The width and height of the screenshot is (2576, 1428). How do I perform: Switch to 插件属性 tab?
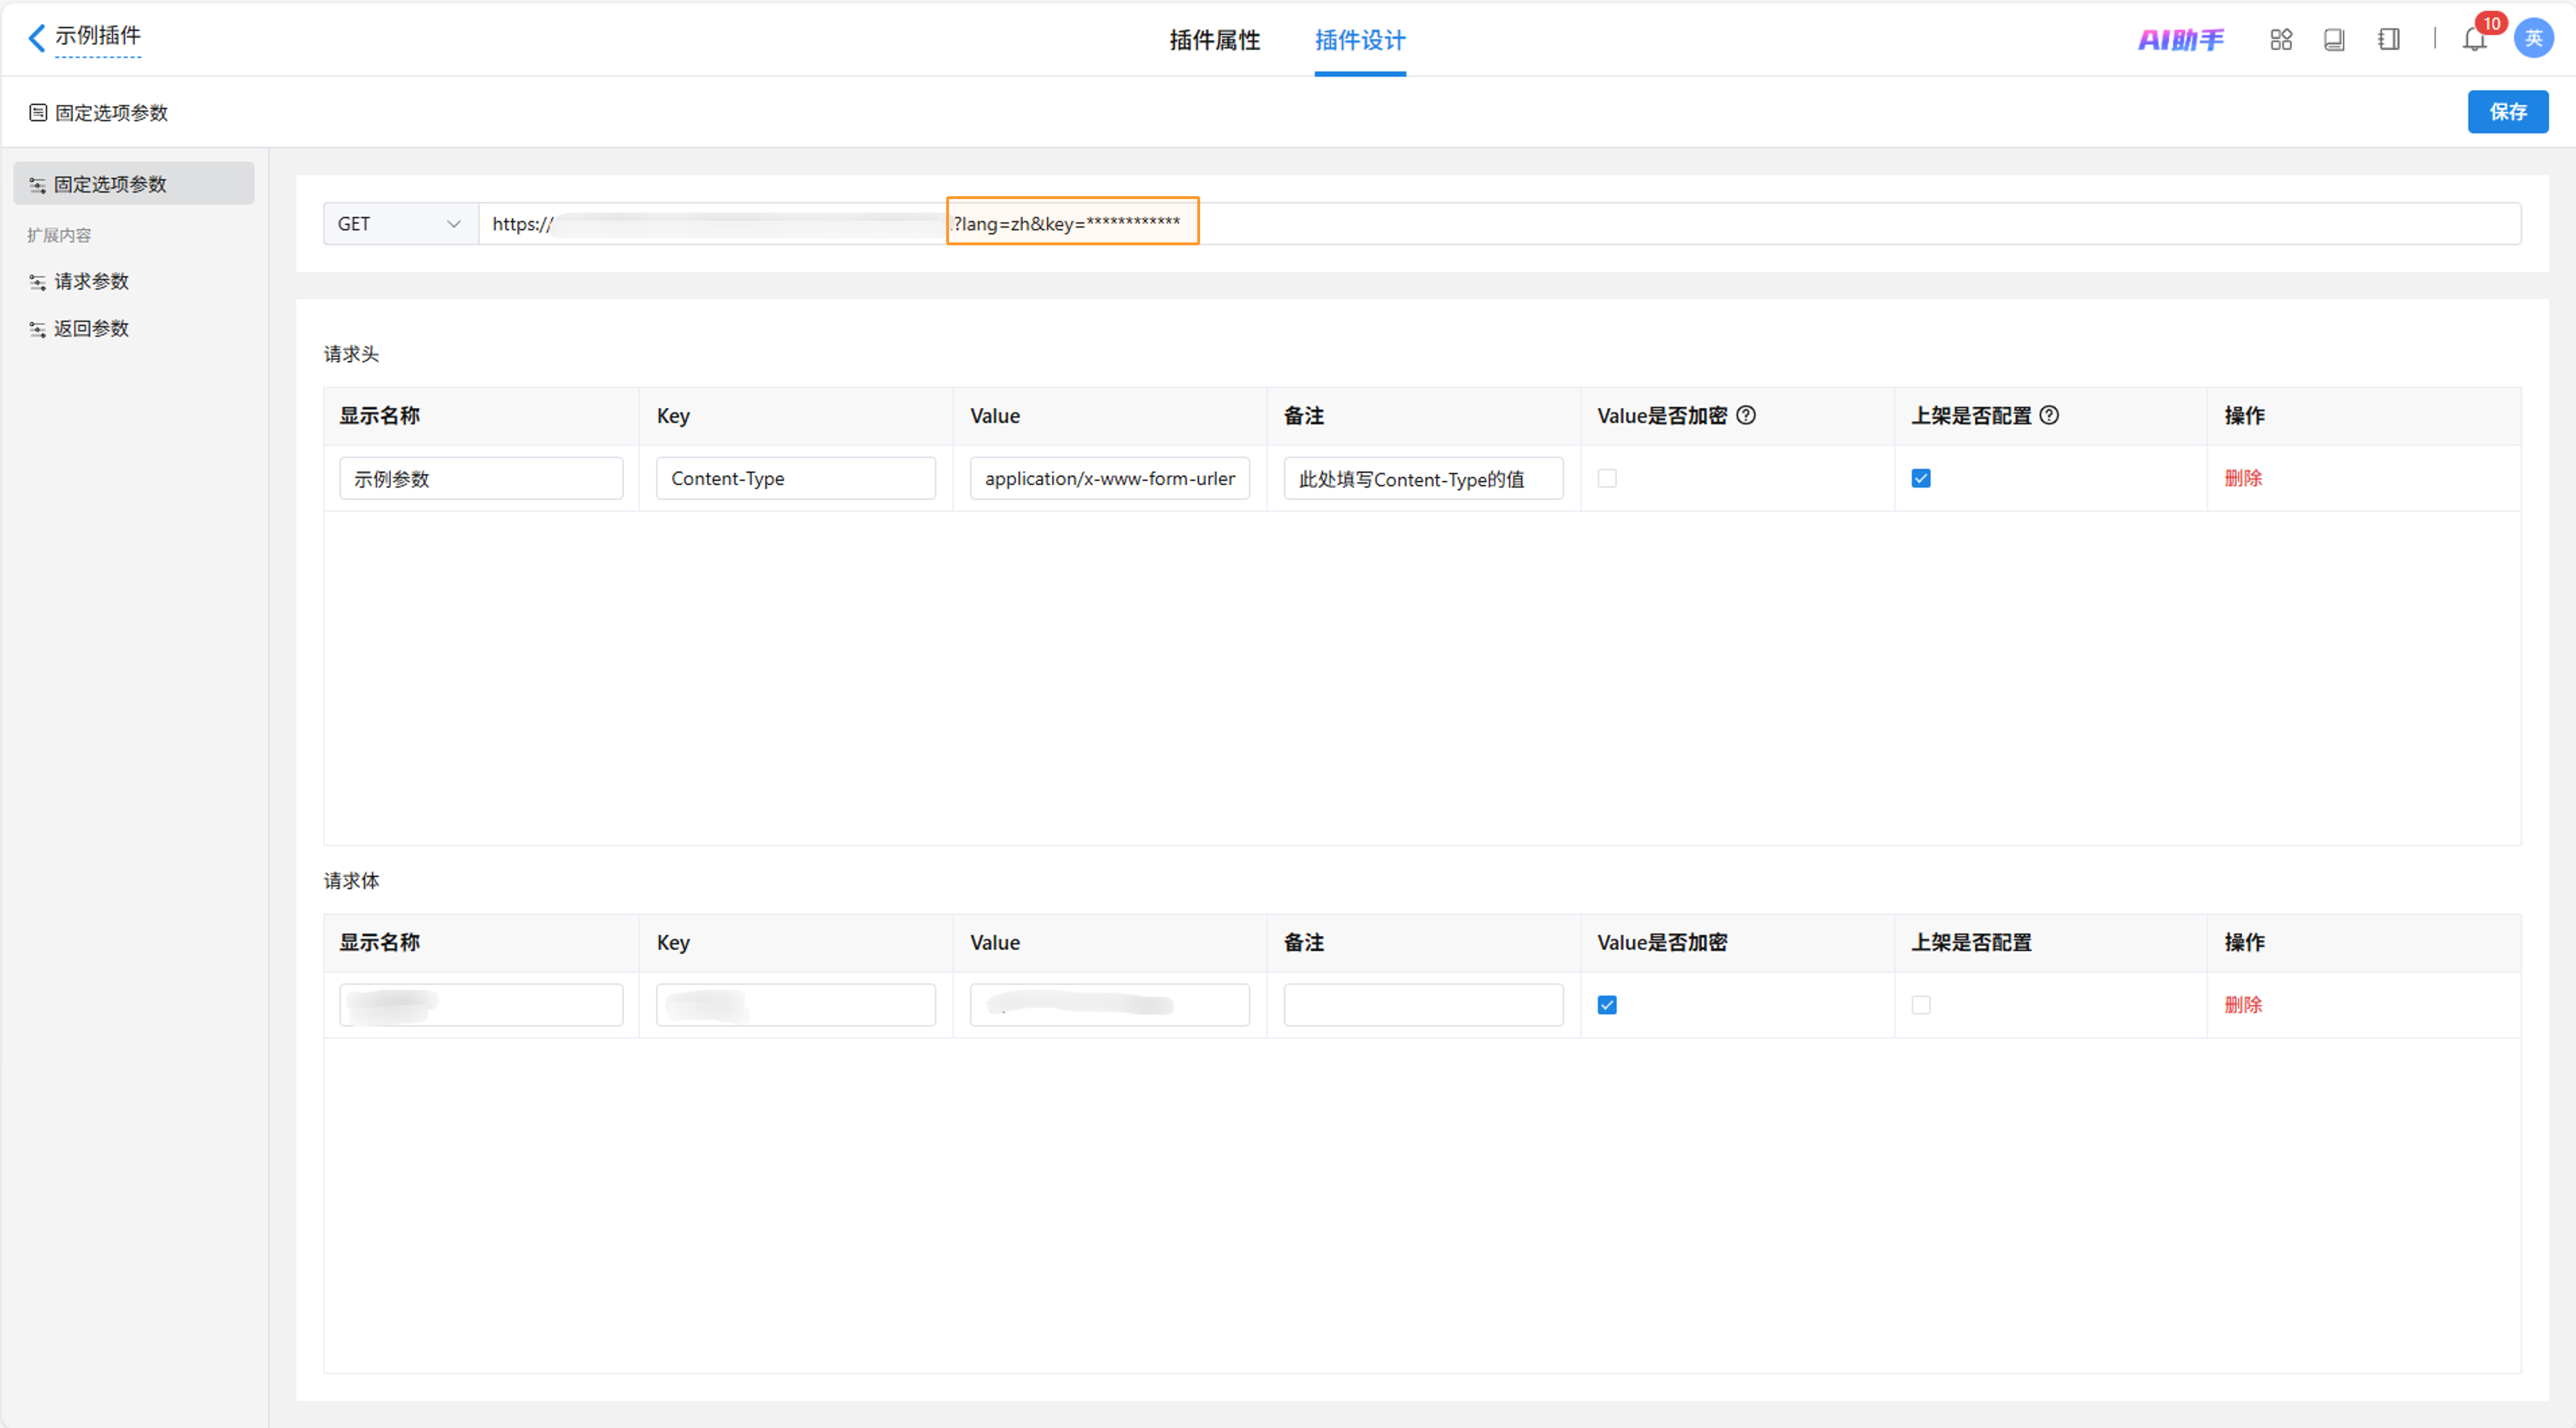click(x=1214, y=40)
